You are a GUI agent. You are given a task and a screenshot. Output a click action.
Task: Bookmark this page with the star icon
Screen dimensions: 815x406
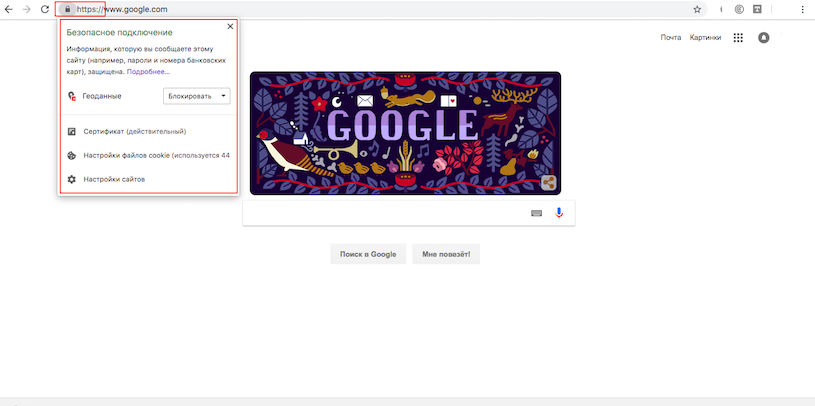[x=697, y=9]
